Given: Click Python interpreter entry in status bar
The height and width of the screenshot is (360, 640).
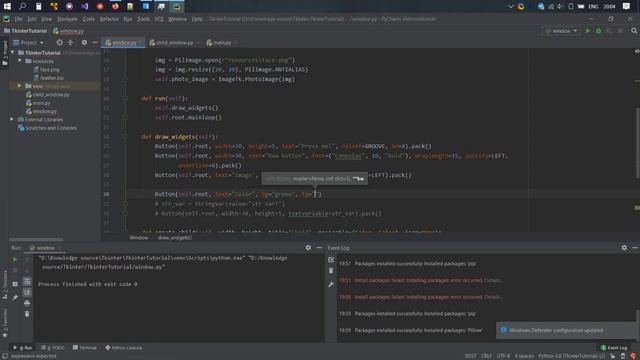Looking at the screenshot, I should coord(571,356).
